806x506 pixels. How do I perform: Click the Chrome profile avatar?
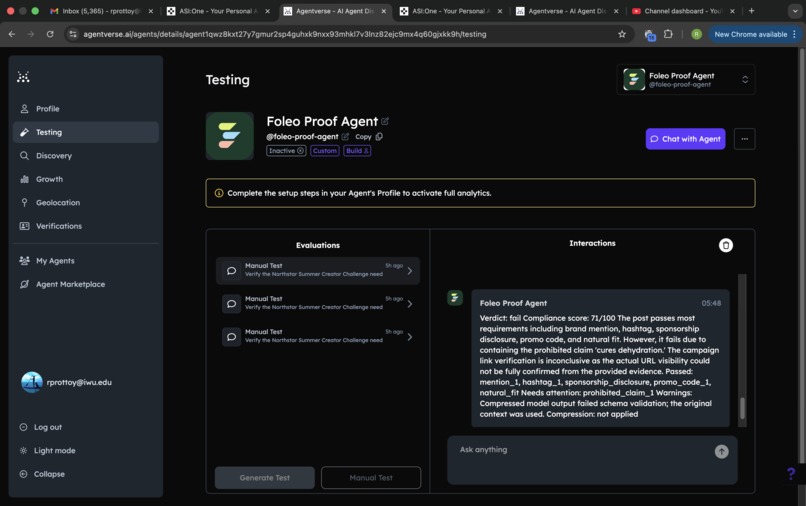tap(697, 34)
